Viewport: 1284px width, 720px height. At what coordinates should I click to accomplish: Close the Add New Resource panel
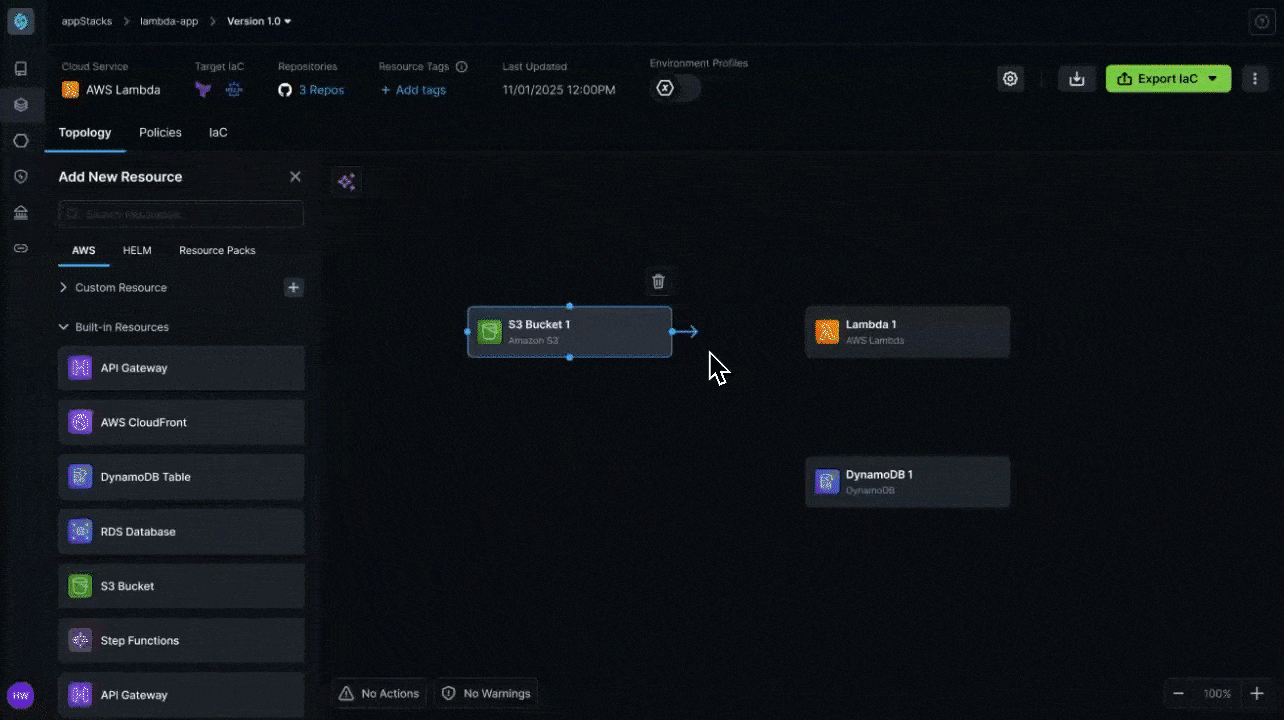tap(295, 177)
